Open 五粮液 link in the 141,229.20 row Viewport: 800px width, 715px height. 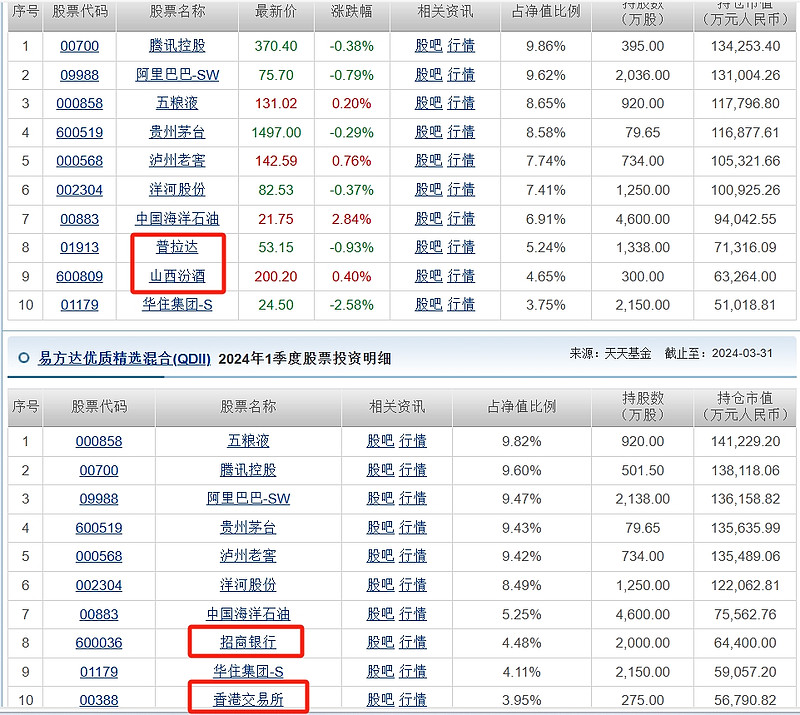(248, 441)
